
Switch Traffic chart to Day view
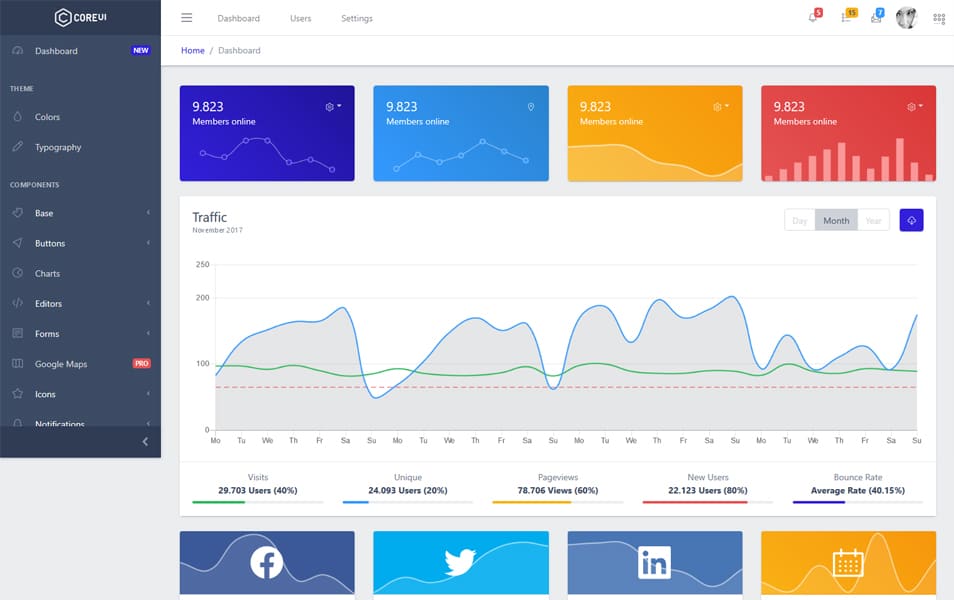800,219
